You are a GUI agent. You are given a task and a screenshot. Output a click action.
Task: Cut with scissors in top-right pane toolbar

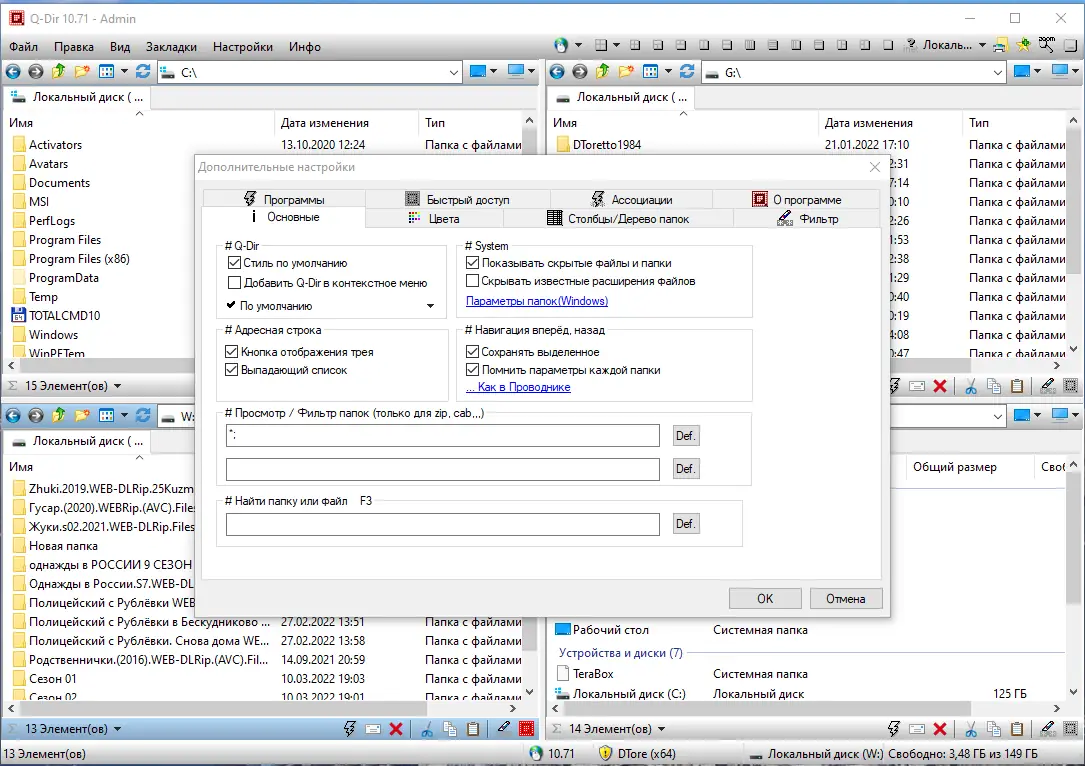coord(971,386)
